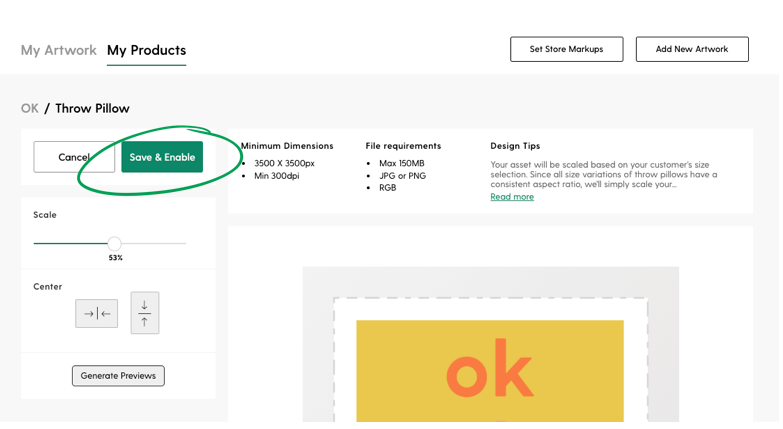Go back to OK breadcrumb
The height and width of the screenshot is (429, 783).
coord(29,108)
